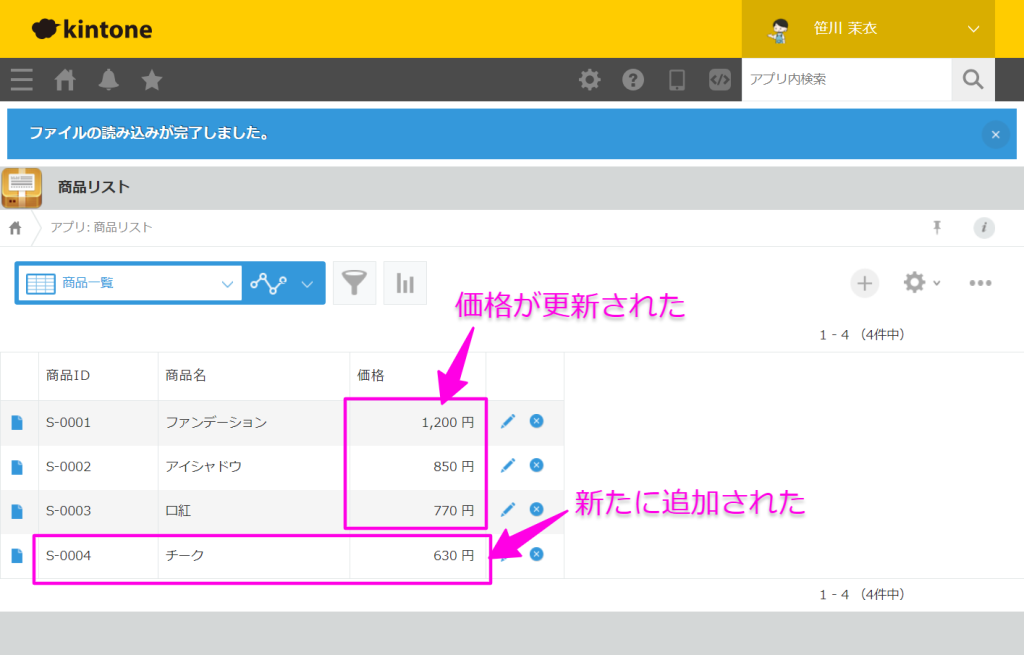Open kintone settings gear in header
The image size is (1024, 655).
[x=589, y=80]
